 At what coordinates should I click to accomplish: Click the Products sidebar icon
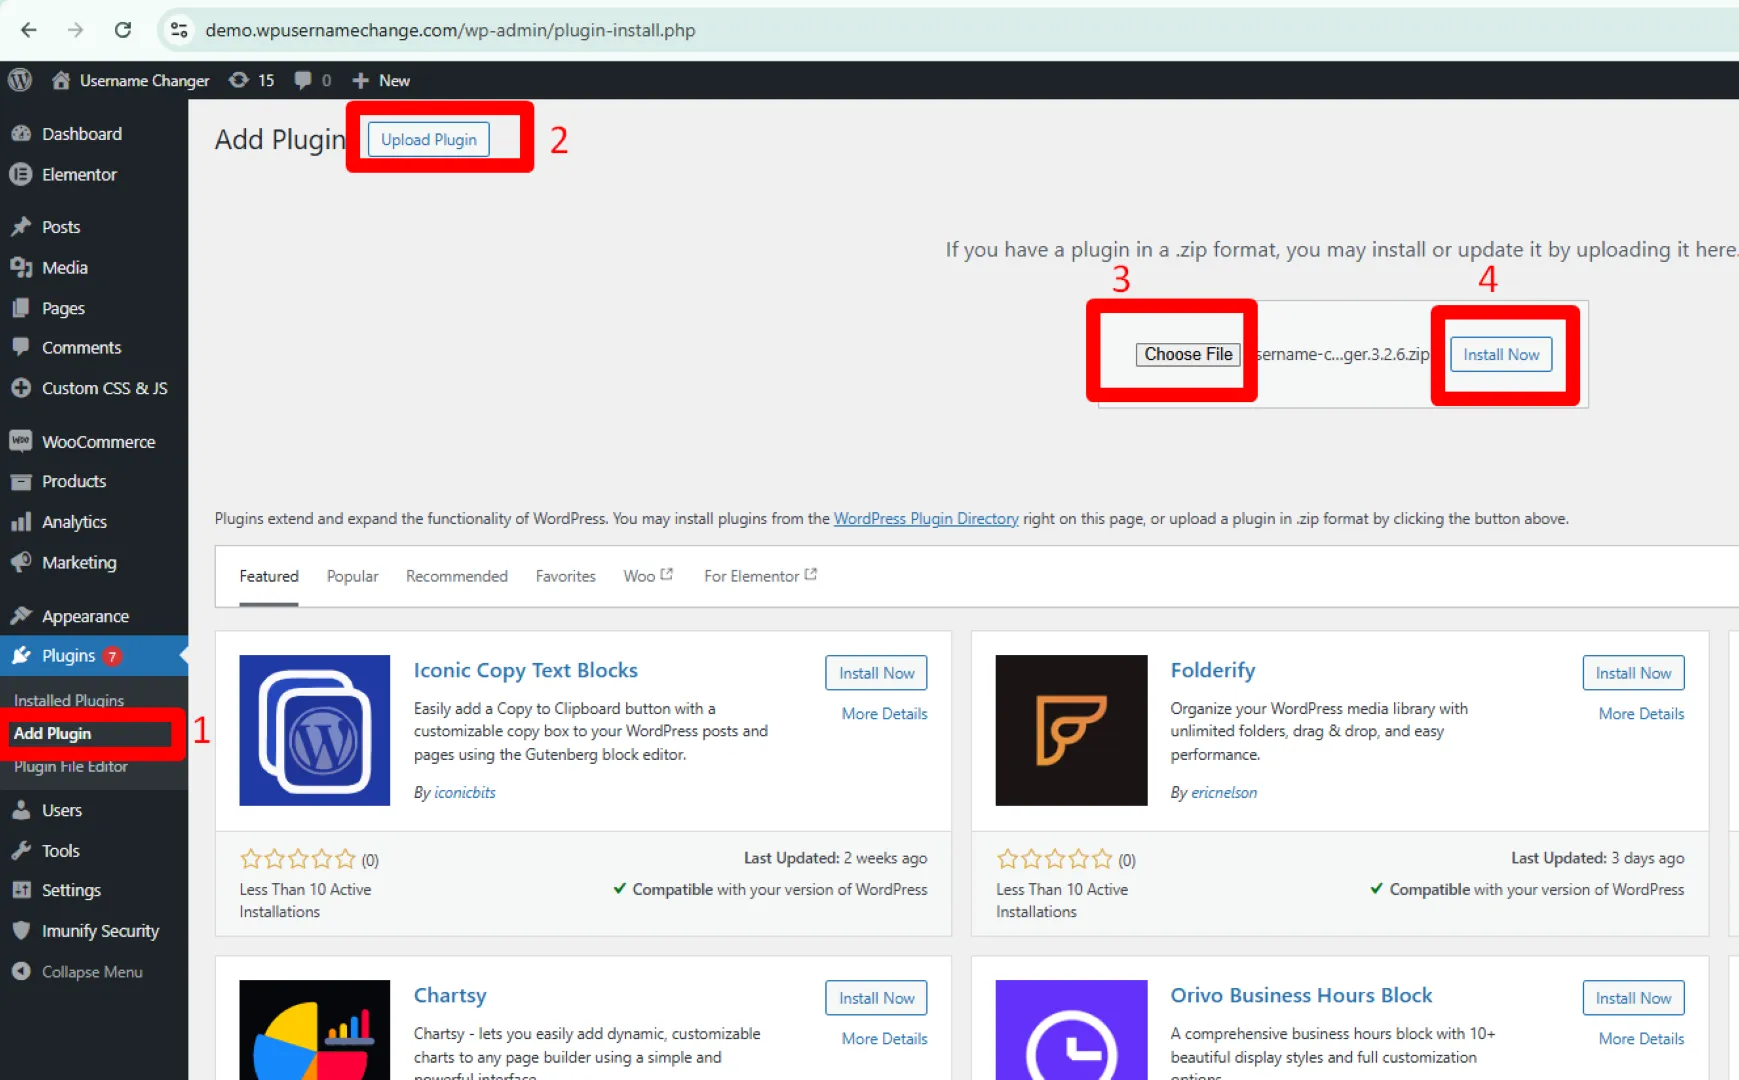21,481
